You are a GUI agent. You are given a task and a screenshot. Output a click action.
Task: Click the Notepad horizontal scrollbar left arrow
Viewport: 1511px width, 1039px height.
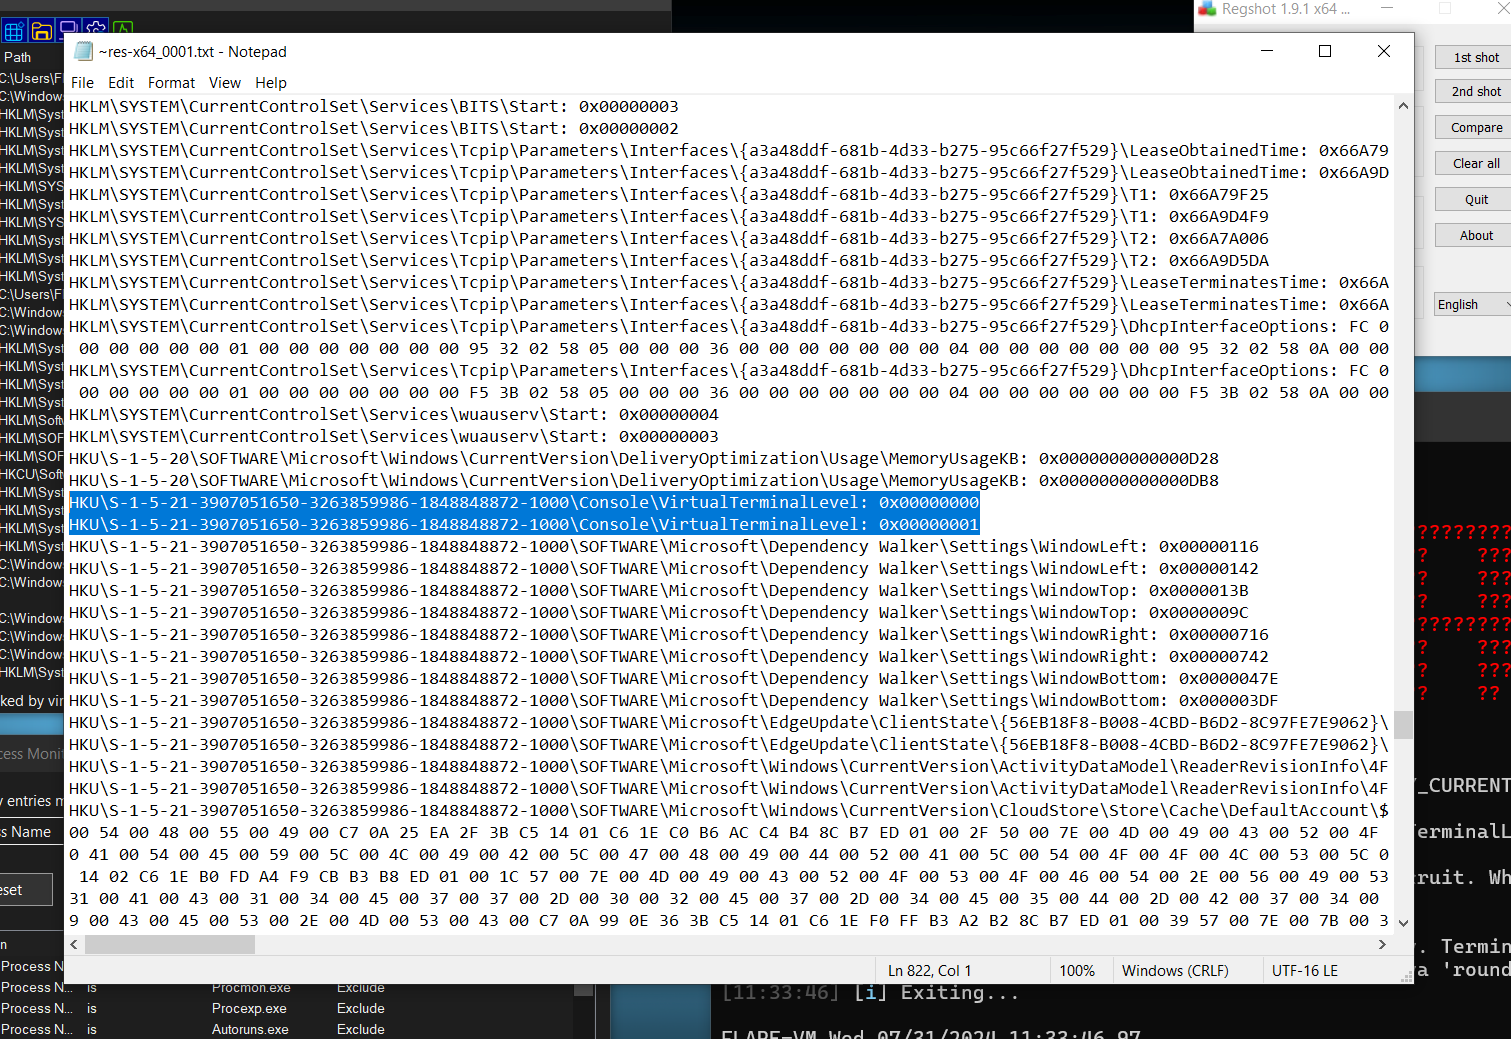(x=74, y=944)
